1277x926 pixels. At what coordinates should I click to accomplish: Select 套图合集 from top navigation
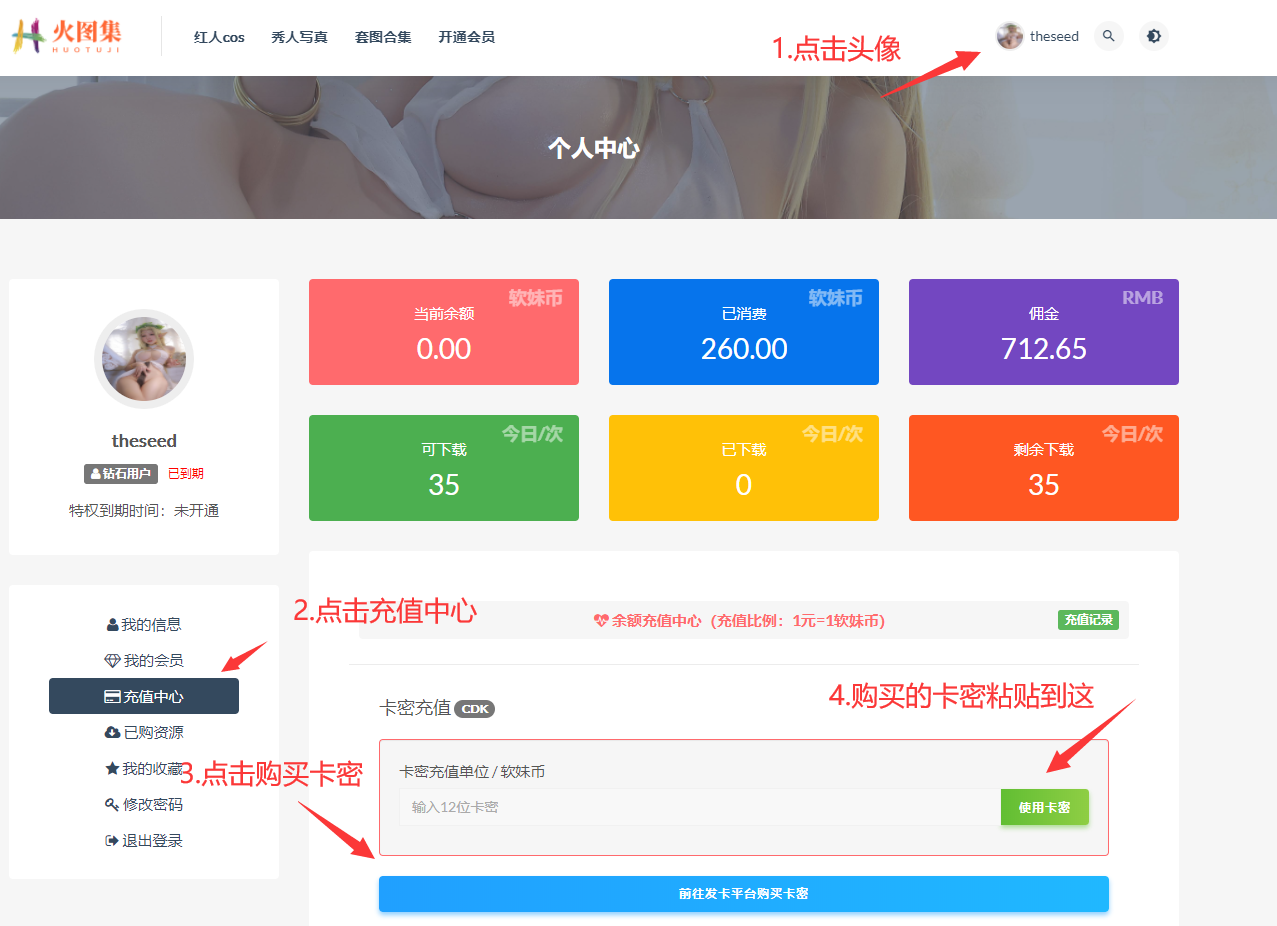[x=383, y=37]
